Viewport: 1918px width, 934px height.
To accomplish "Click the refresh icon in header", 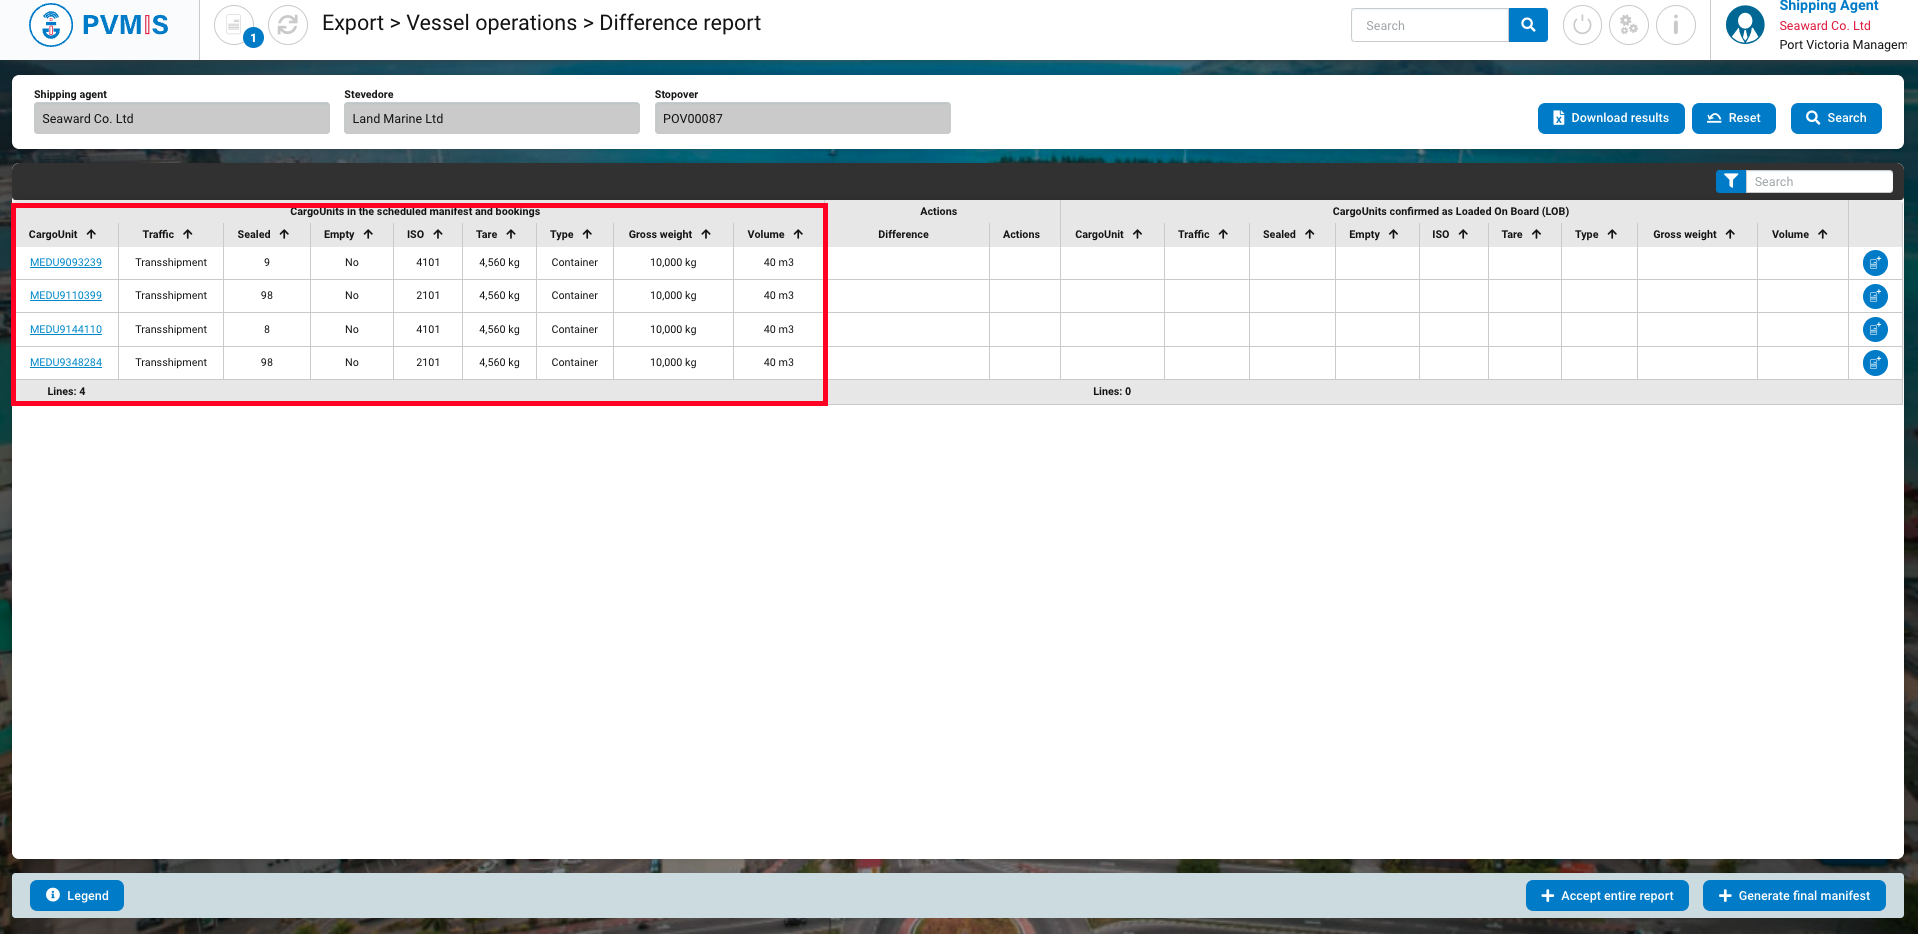I will [288, 25].
